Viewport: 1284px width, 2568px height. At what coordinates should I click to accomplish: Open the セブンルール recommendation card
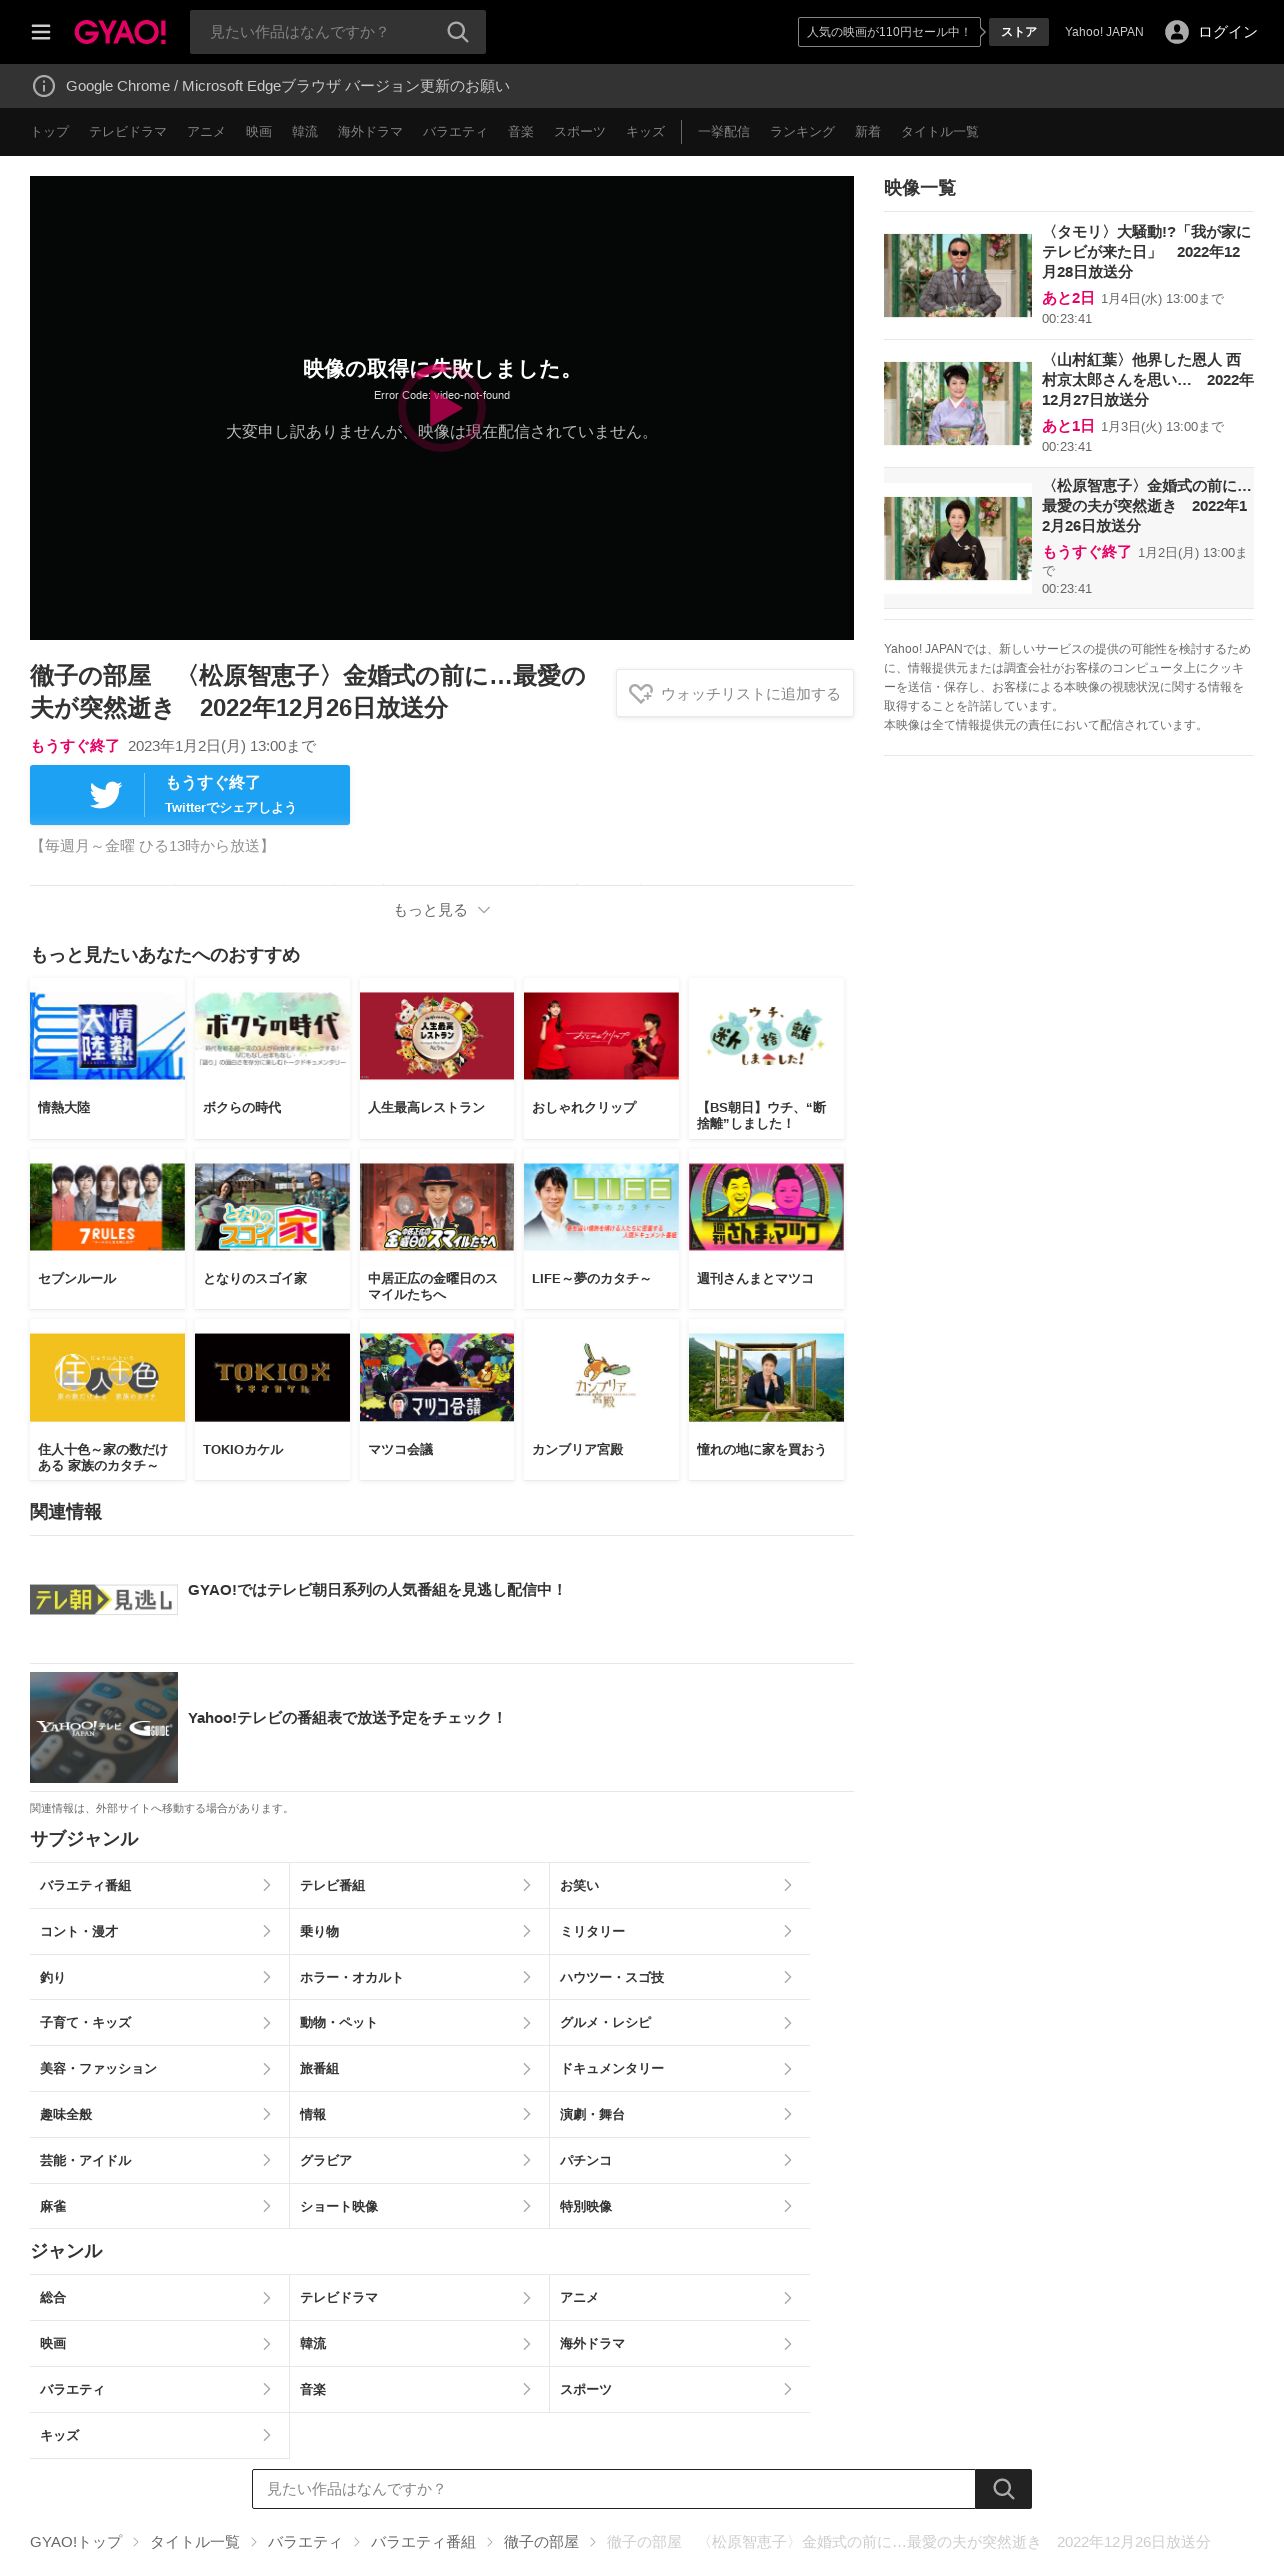click(x=107, y=1229)
